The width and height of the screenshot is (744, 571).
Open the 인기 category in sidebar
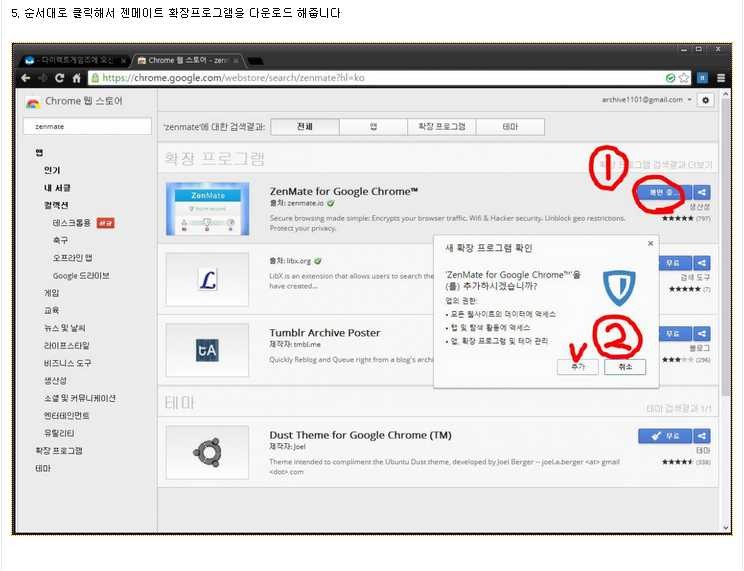[52, 170]
